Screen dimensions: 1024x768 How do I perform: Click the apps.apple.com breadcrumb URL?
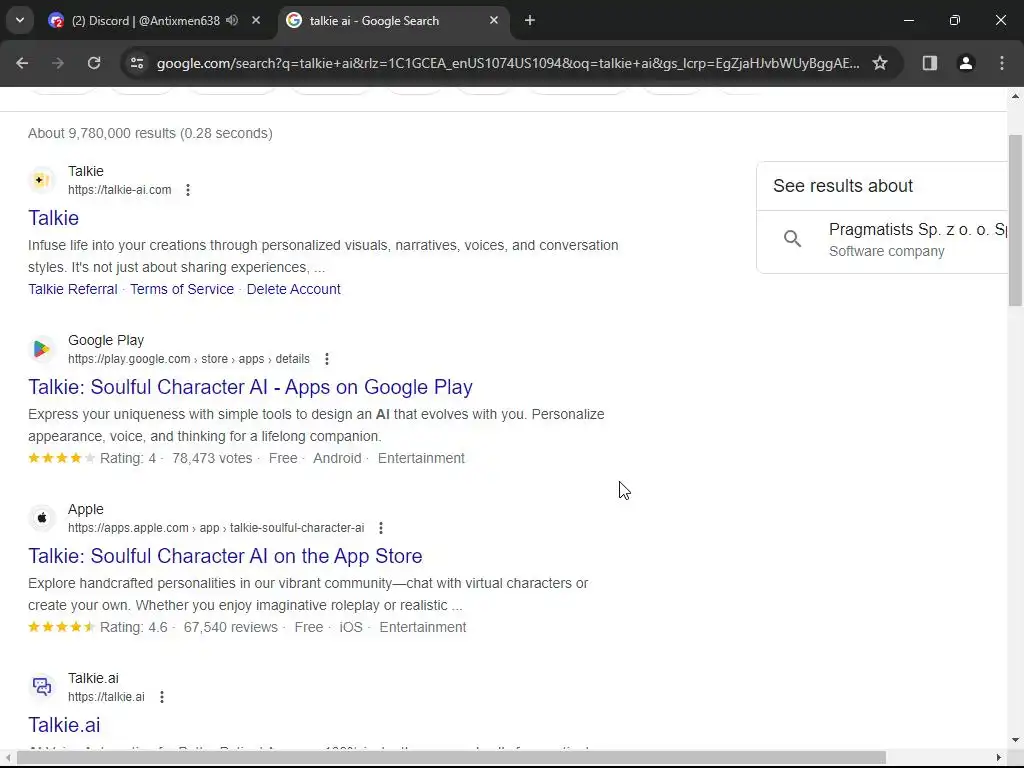coord(216,528)
